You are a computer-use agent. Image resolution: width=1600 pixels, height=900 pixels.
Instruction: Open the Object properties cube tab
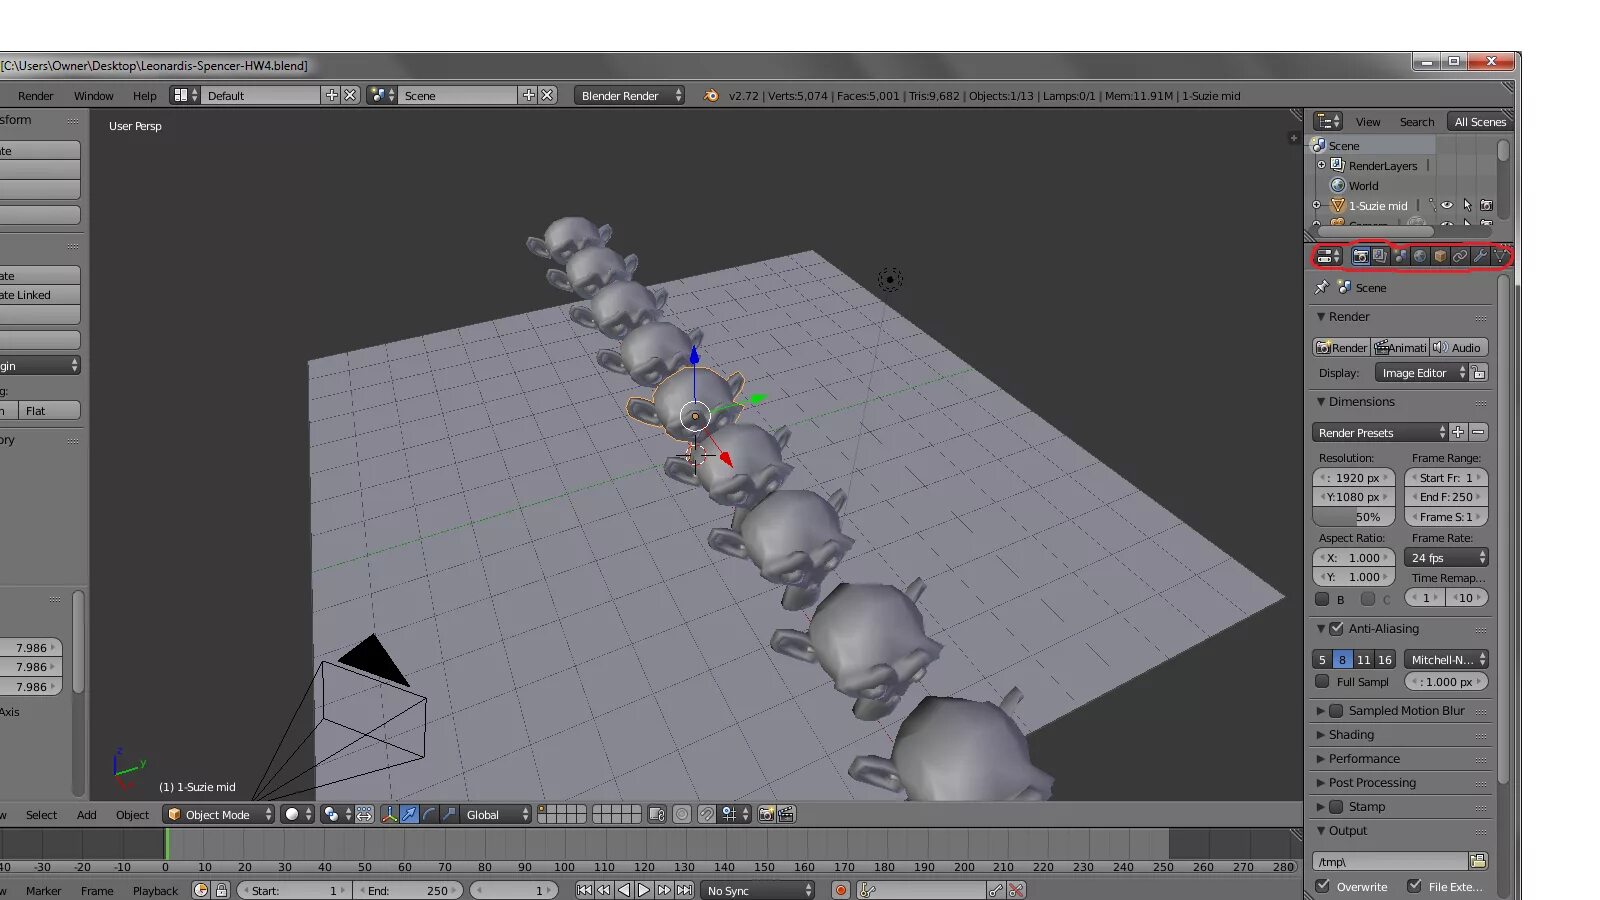click(1440, 257)
